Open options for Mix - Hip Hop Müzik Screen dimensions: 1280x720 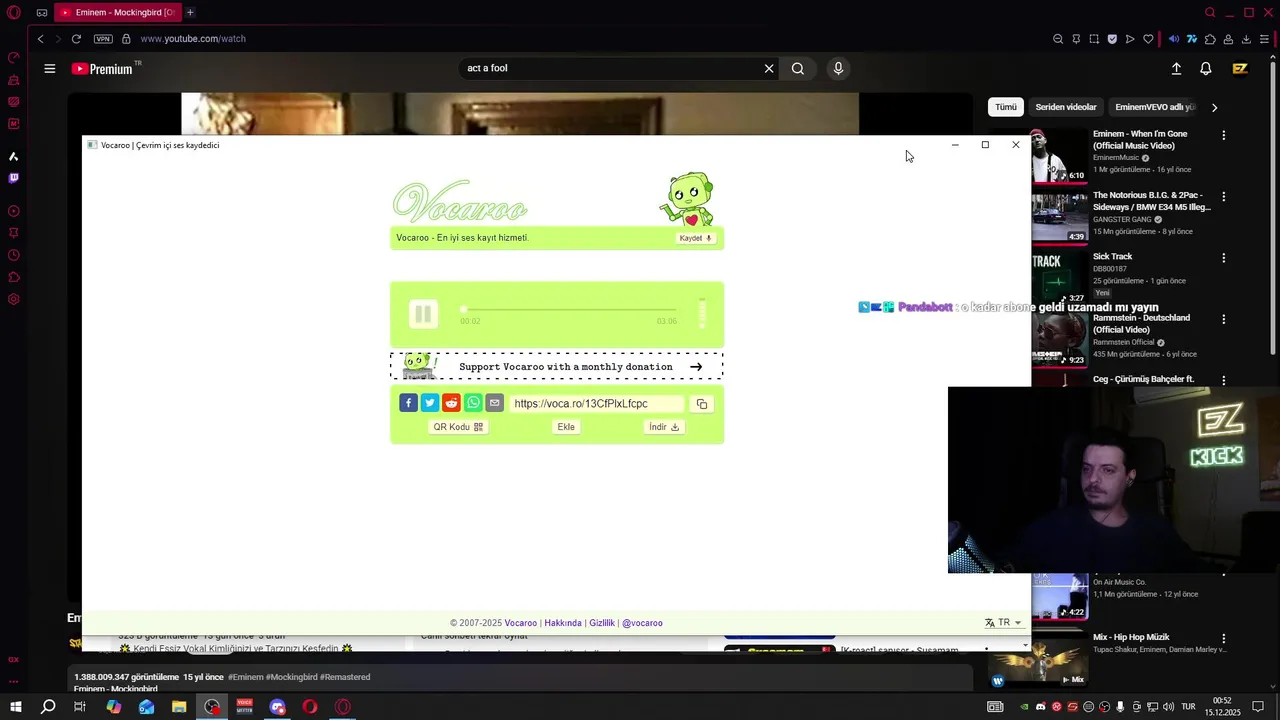click(x=1223, y=638)
